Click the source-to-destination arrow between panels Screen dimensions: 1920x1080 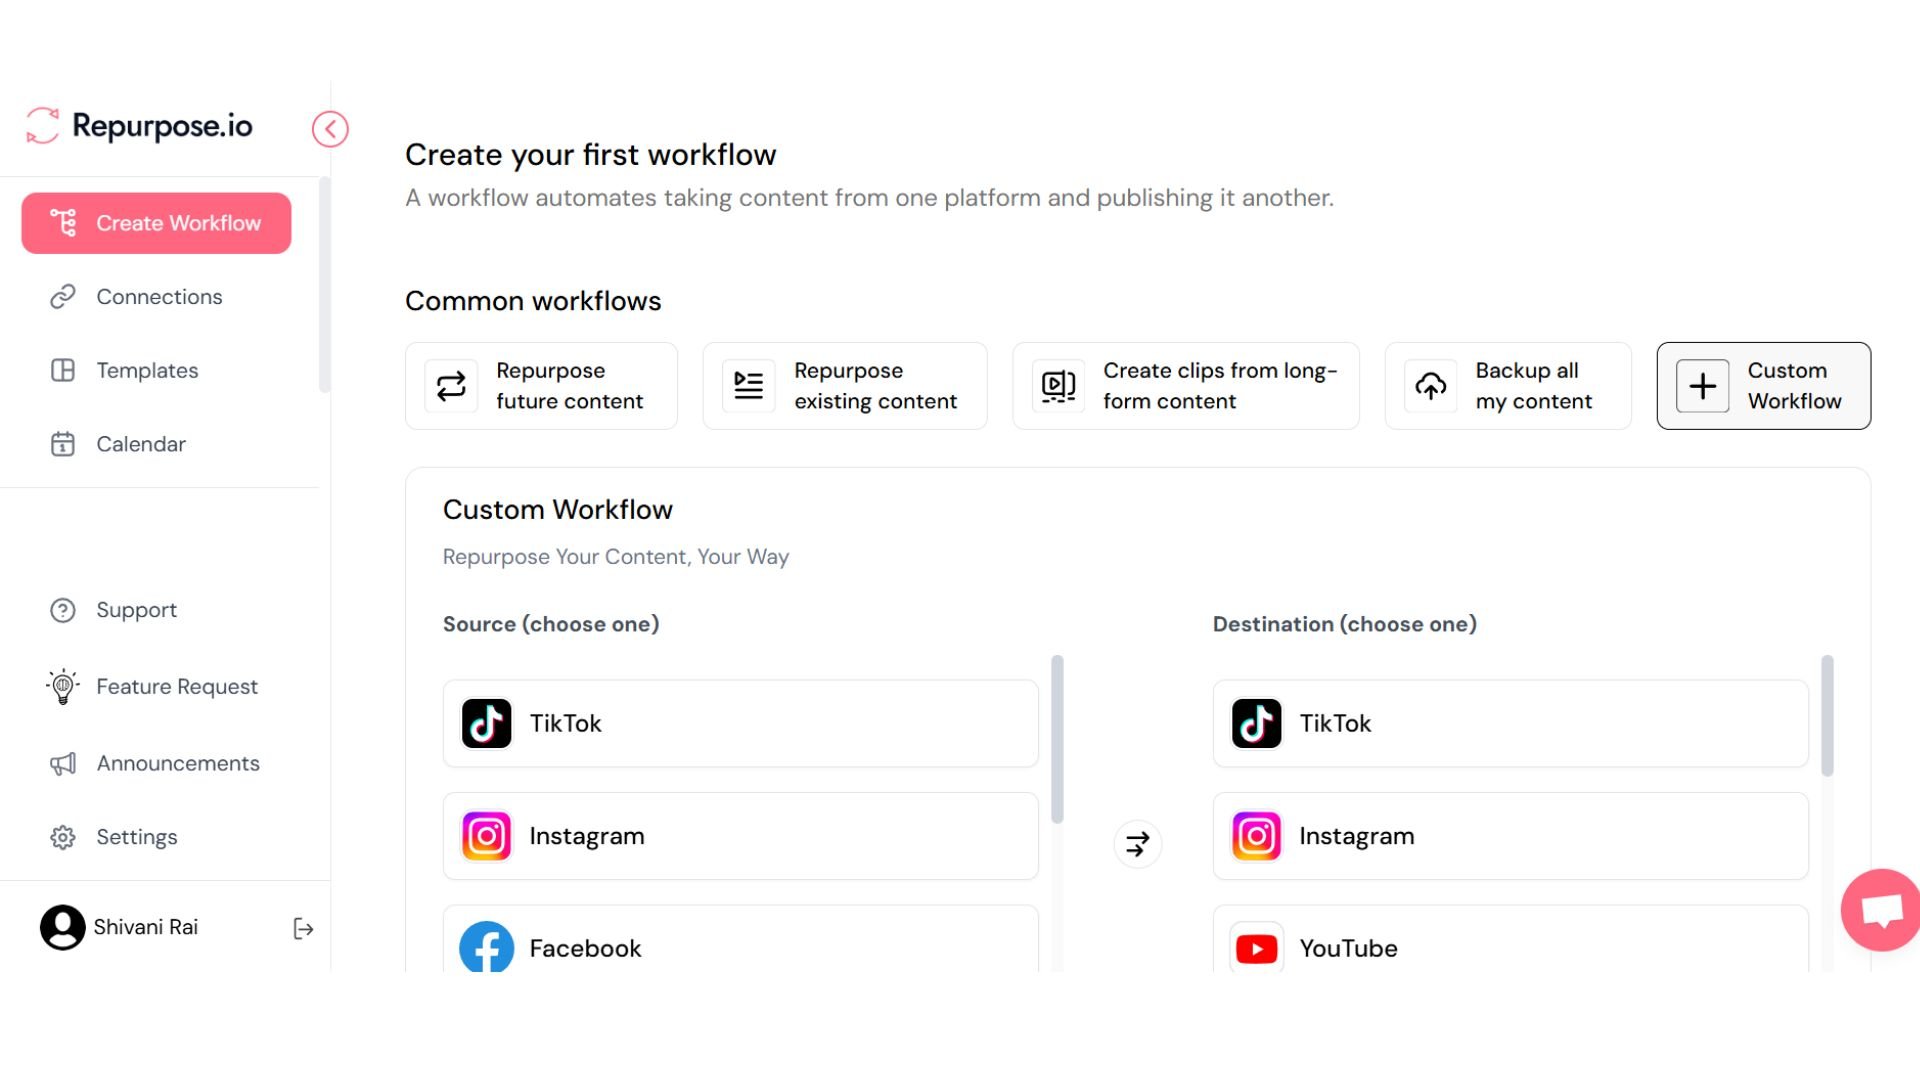coord(1137,843)
